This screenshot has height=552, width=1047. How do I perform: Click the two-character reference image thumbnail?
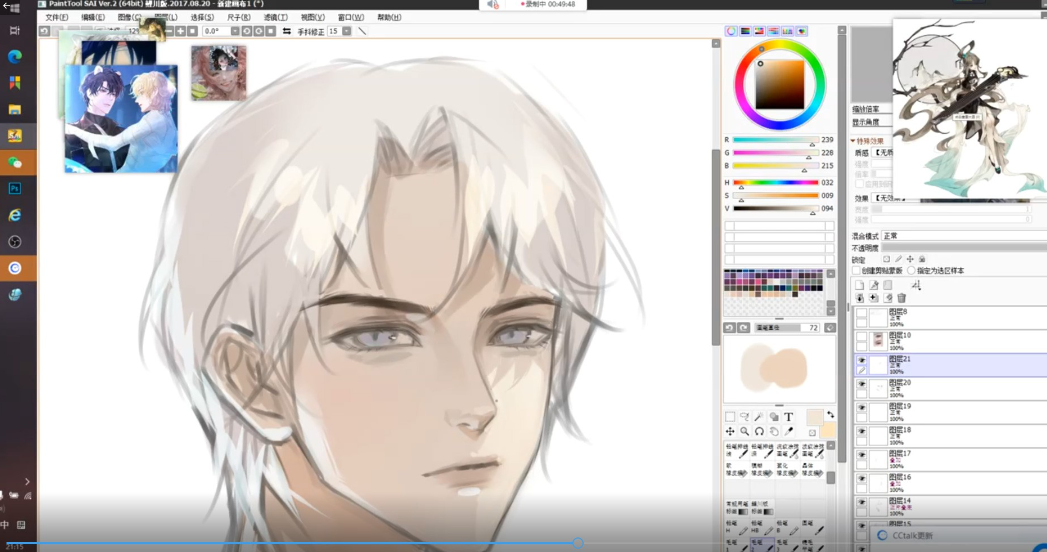pos(121,118)
